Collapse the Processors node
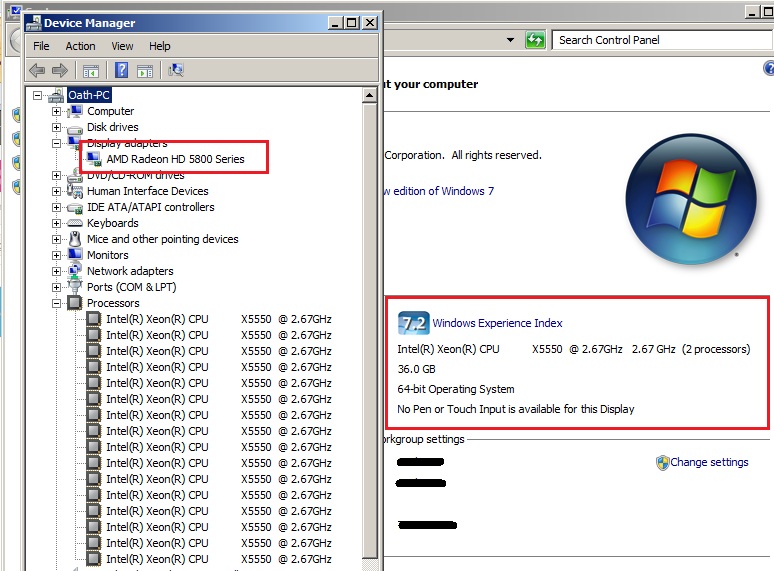 [56, 304]
